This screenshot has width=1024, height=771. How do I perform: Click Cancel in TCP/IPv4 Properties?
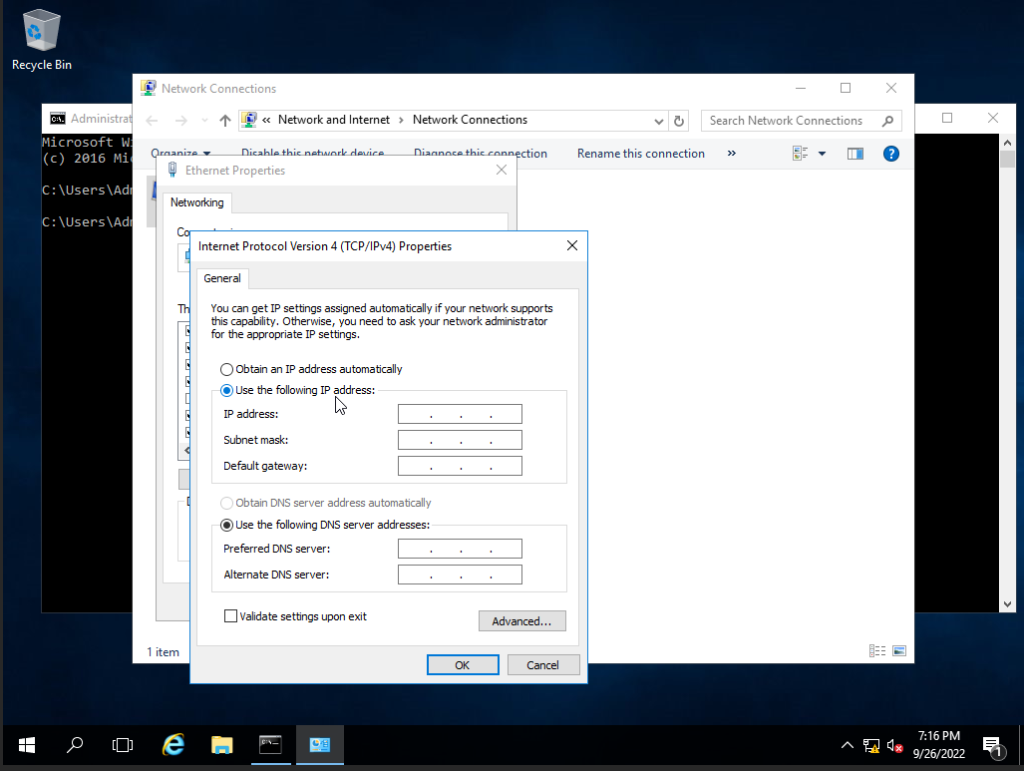click(543, 665)
